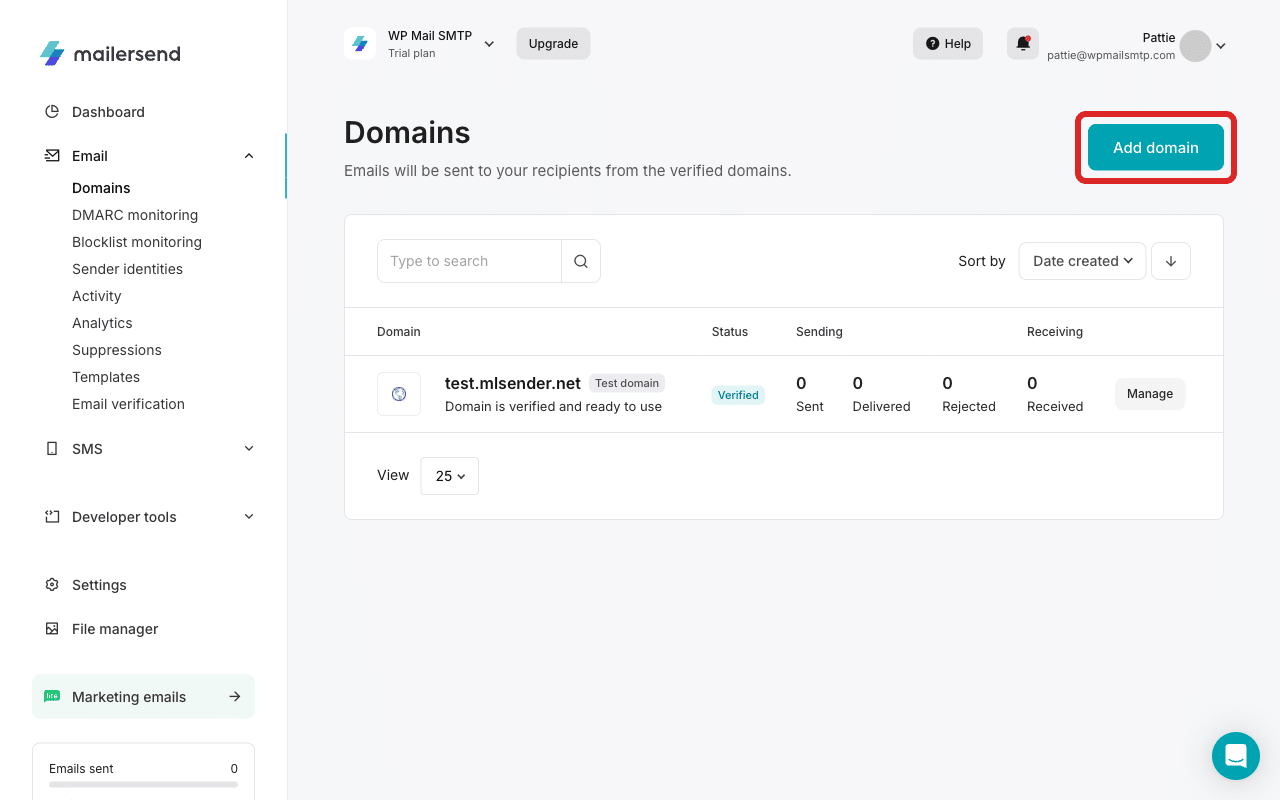
Task: Manage the test.mlsender.net domain
Action: [x=1149, y=393]
